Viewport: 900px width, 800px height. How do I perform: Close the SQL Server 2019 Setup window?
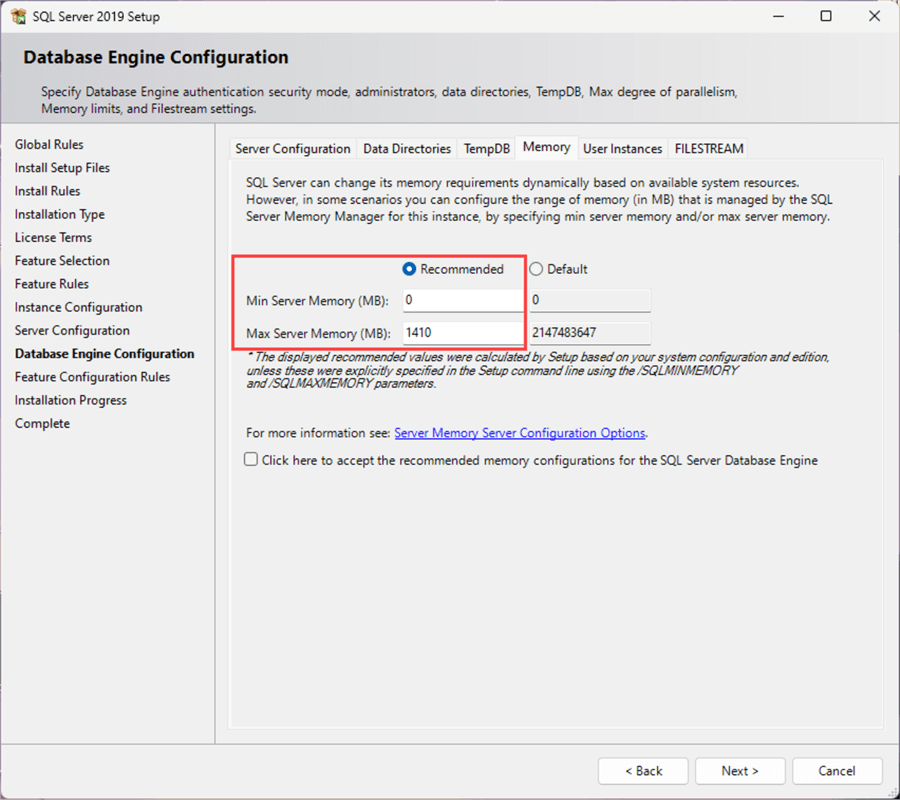coord(874,16)
